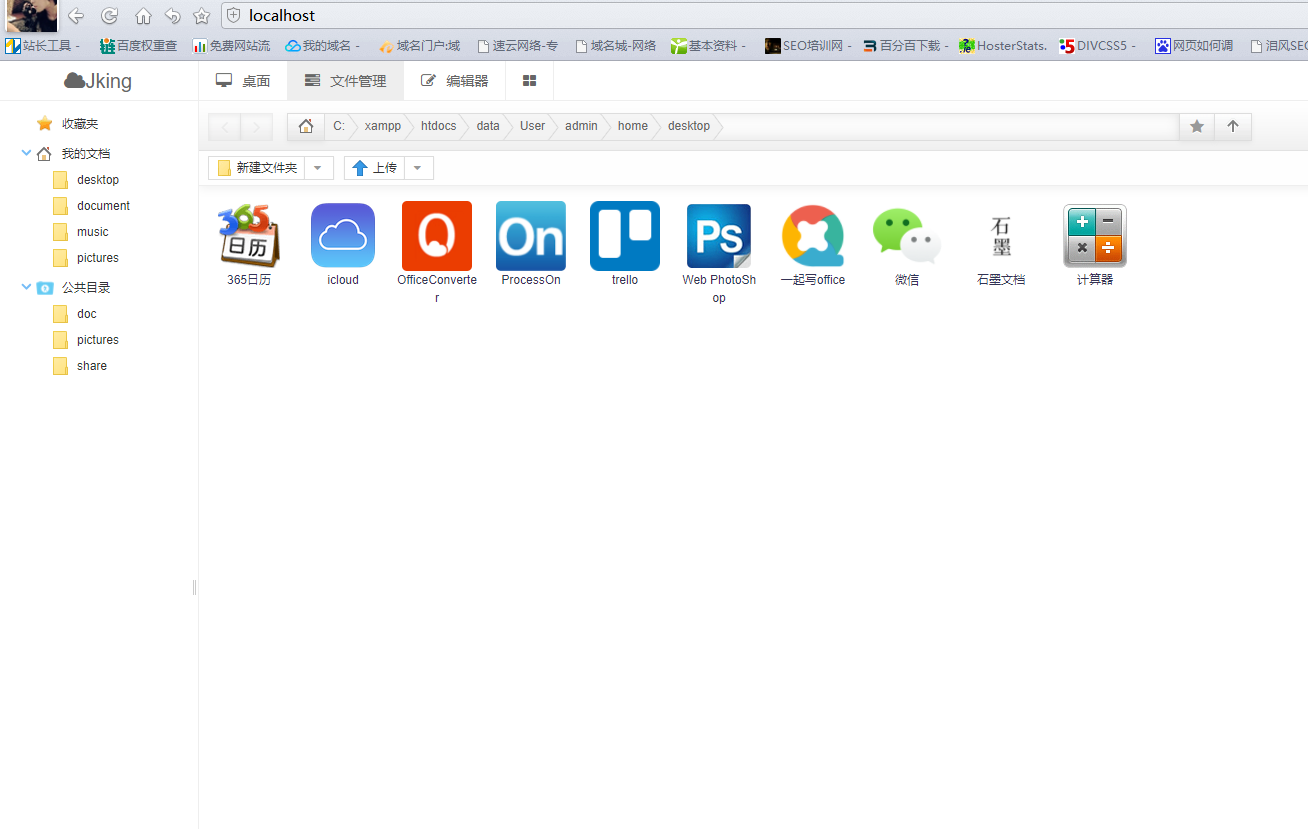1308x829 pixels.
Task: Open the OfficeConverter app icon
Action: [437, 236]
